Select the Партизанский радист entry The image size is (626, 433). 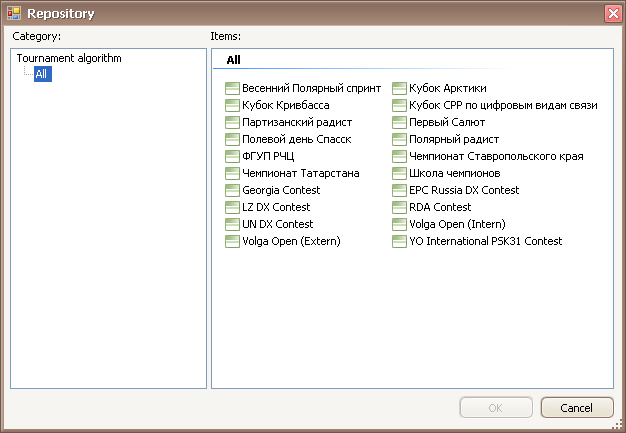coord(297,122)
